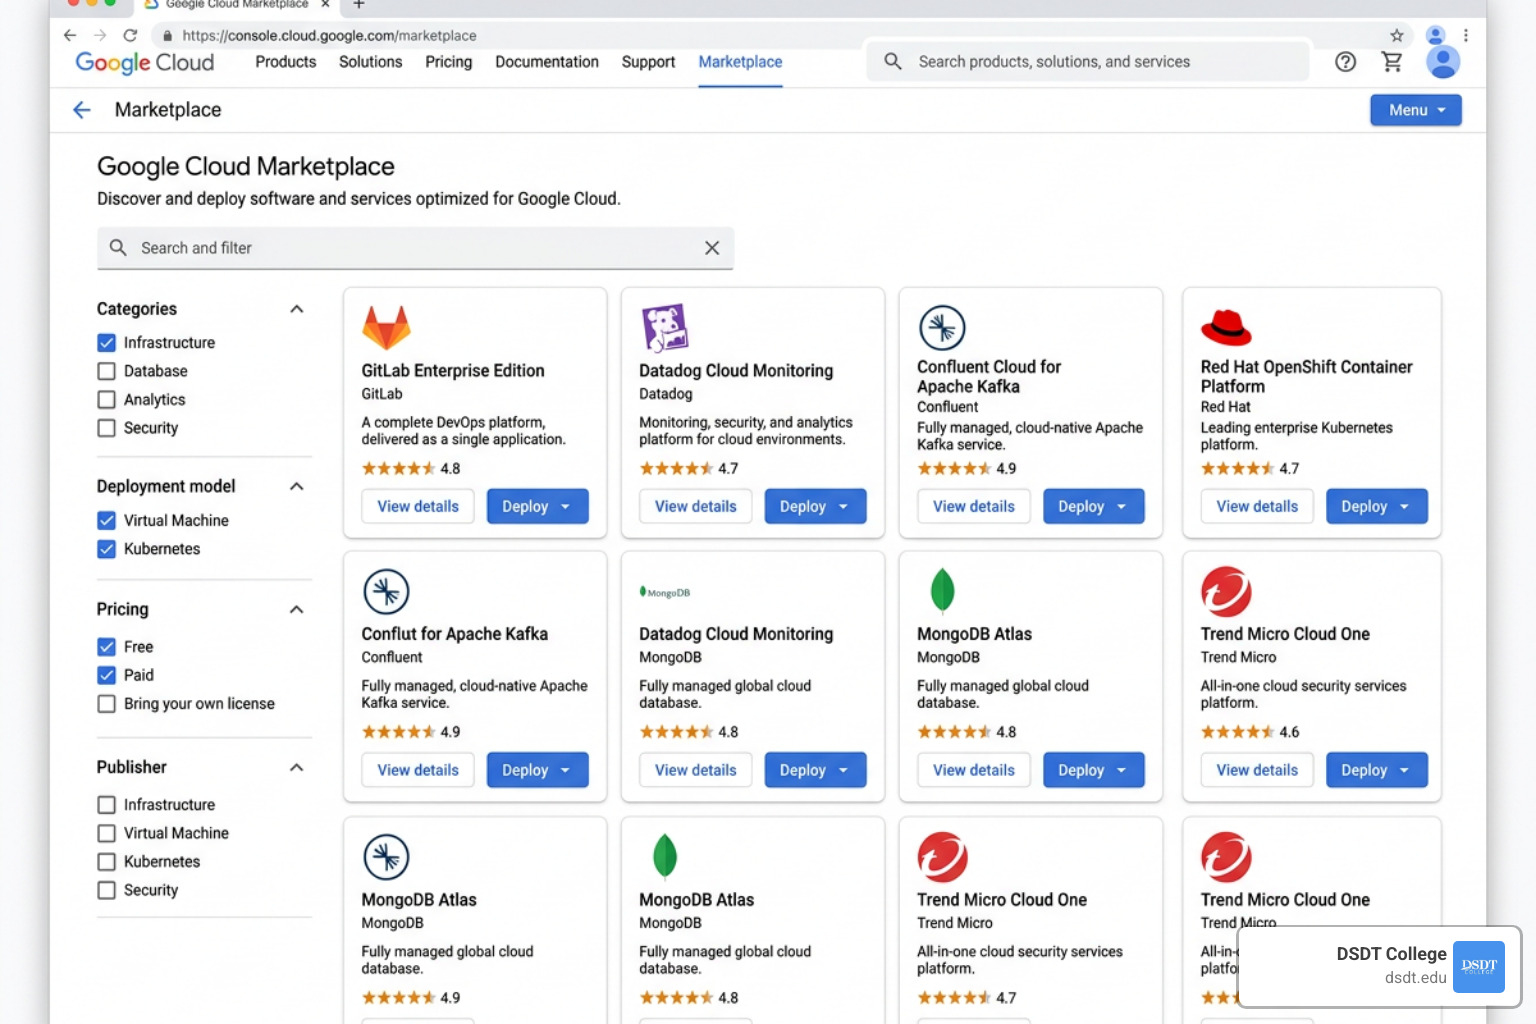Open the help question mark icon
This screenshot has width=1536, height=1024.
point(1346,62)
